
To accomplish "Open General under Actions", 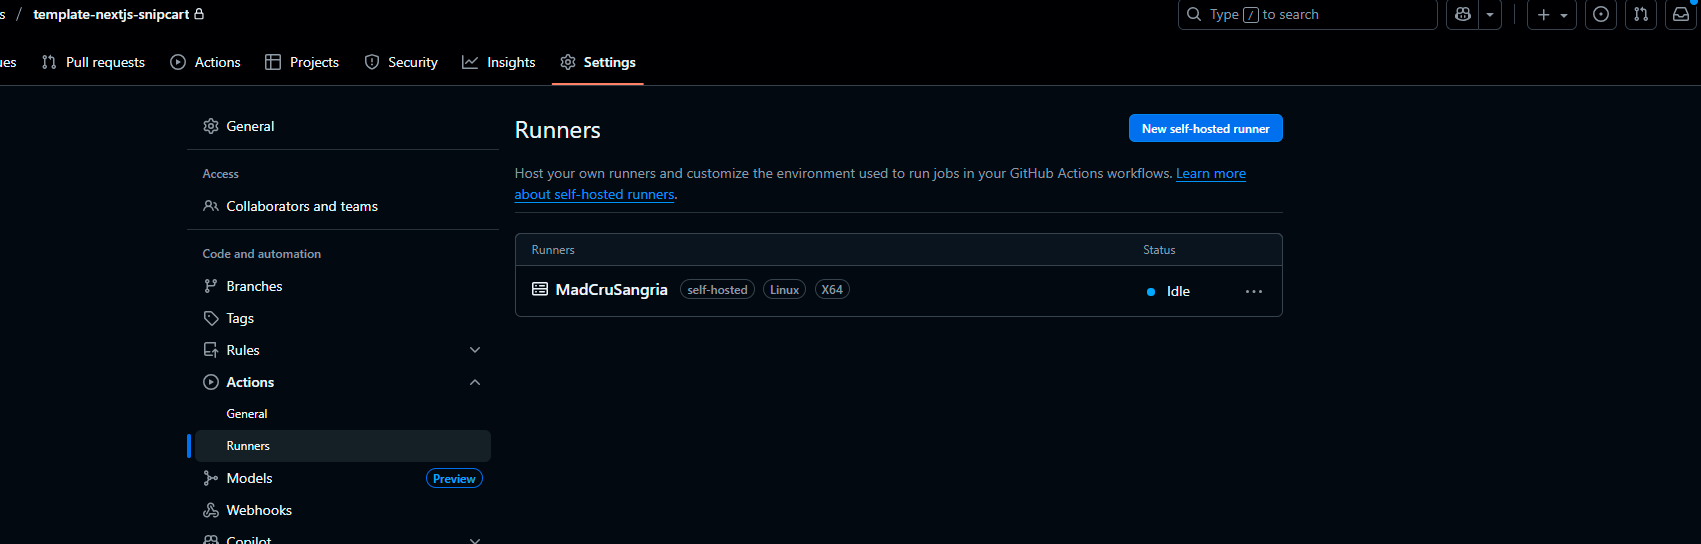I will (343, 414).
